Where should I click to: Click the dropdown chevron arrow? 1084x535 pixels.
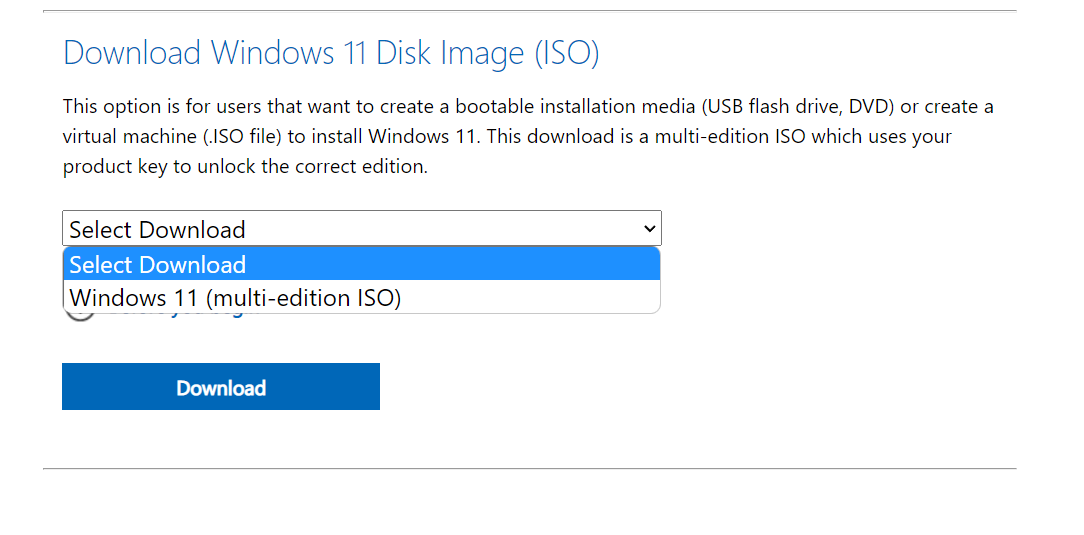(649, 229)
